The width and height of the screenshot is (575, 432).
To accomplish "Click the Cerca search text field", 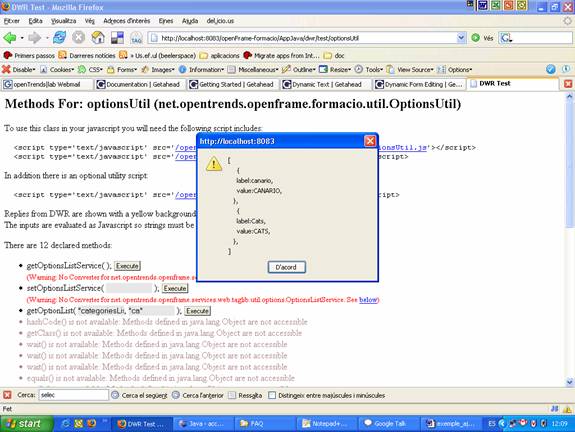I will [x=74, y=395].
